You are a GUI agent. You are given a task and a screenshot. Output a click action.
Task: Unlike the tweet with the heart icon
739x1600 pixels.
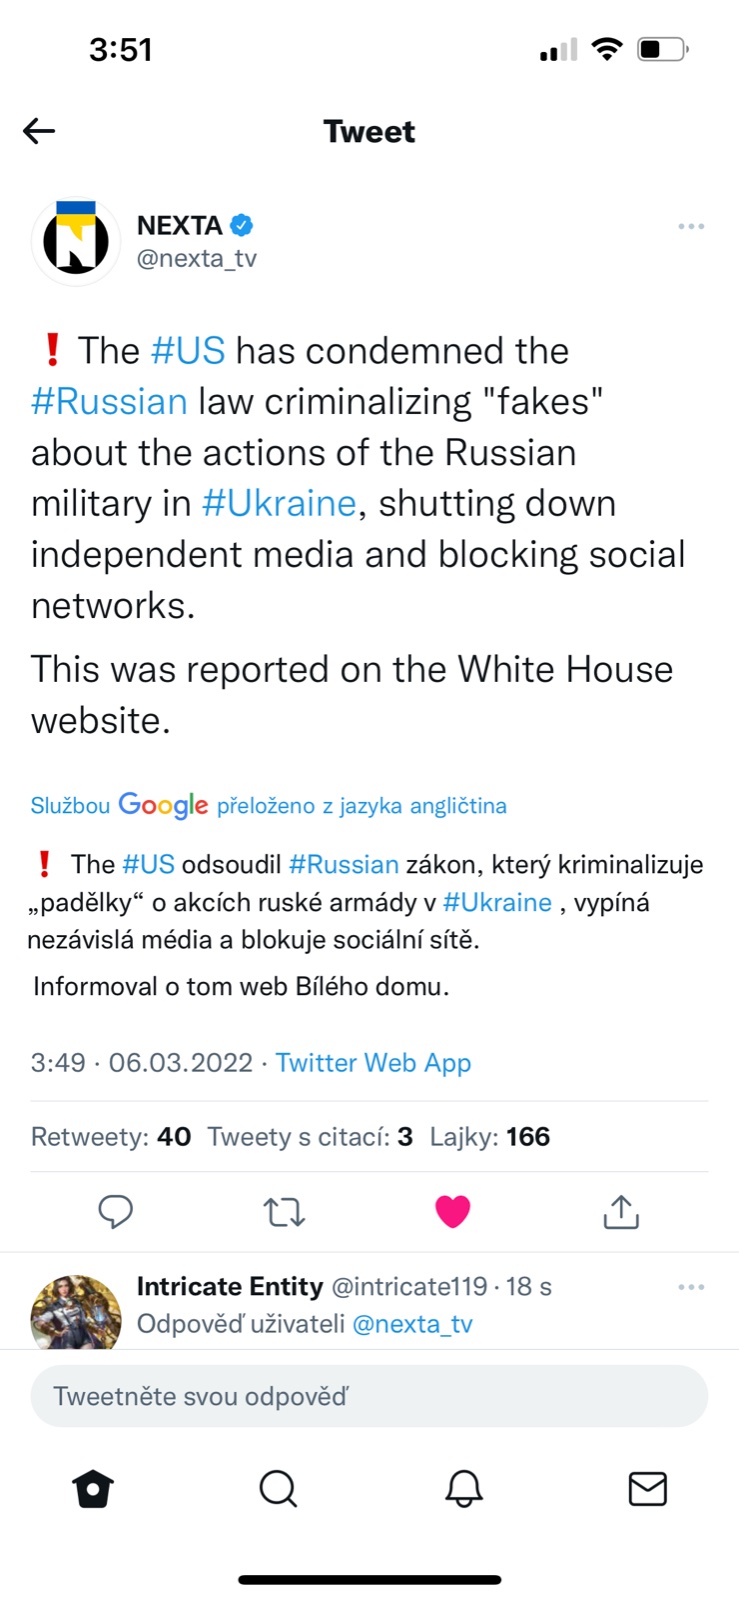tap(452, 1211)
